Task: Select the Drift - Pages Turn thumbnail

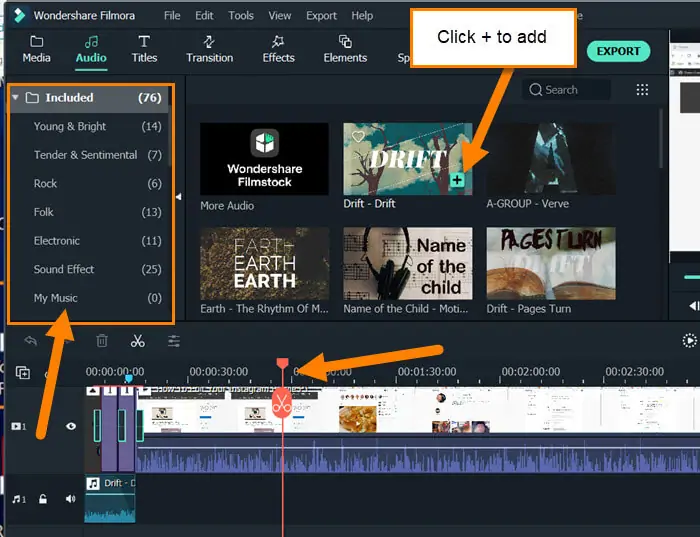Action: [x=551, y=263]
